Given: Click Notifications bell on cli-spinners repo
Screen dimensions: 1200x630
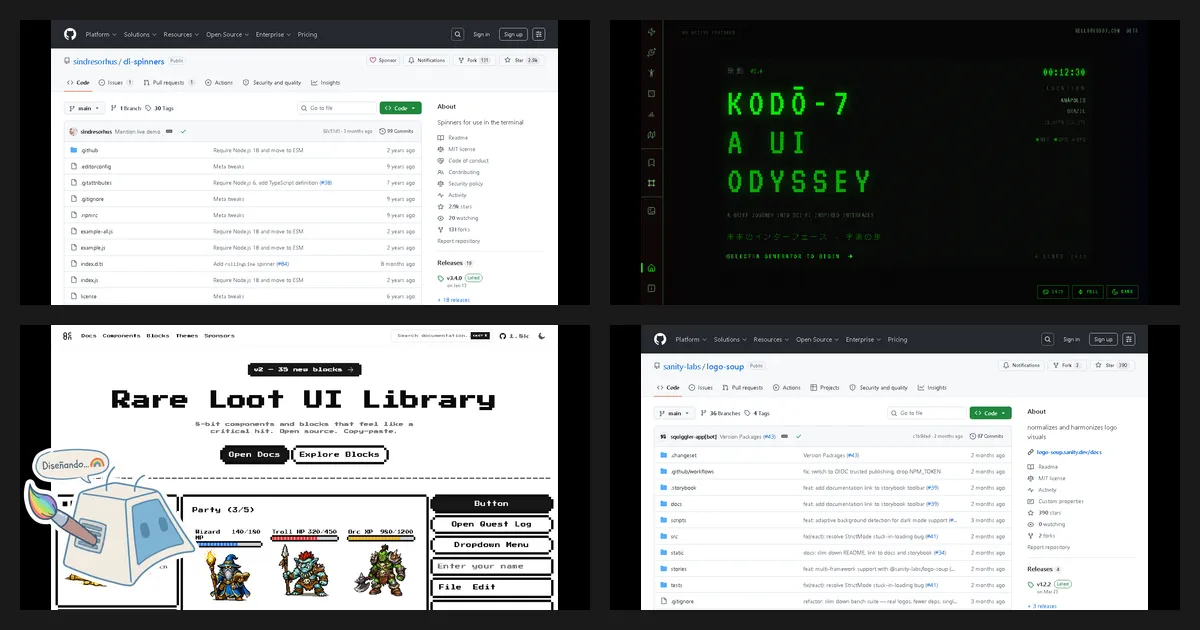Looking at the screenshot, I should [428, 60].
